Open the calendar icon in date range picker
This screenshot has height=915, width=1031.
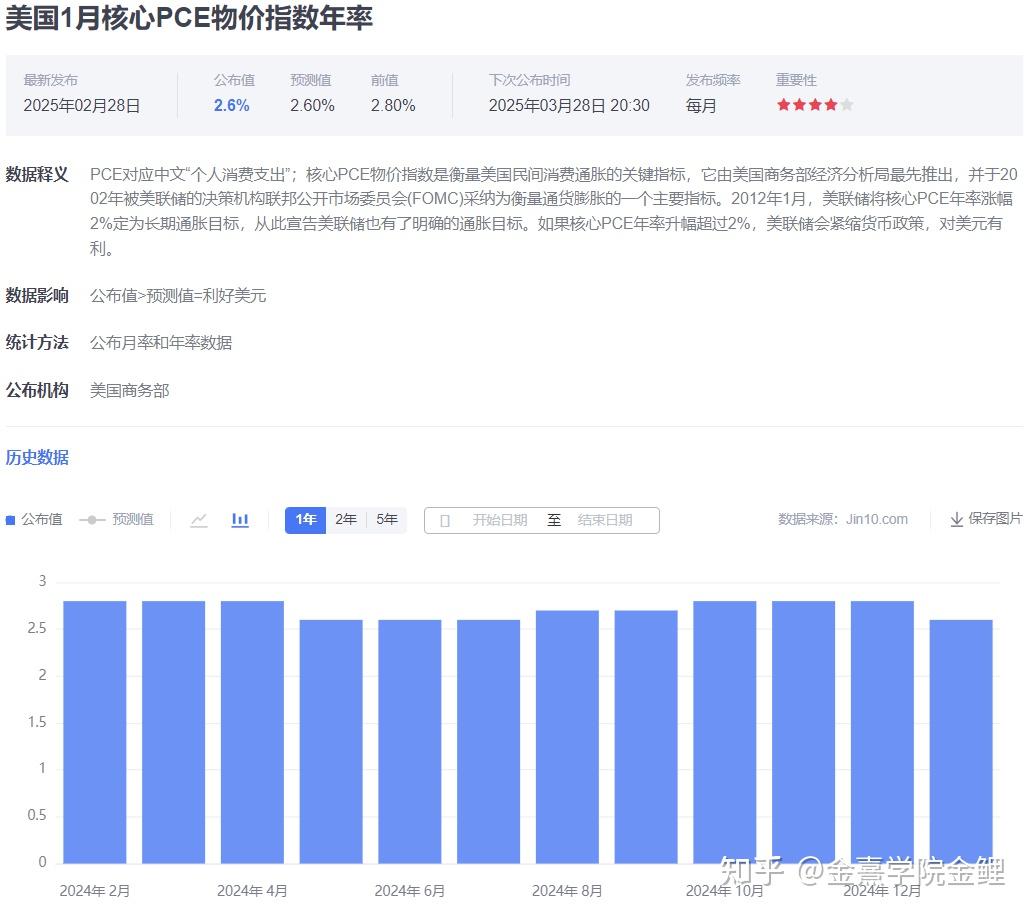pos(444,520)
